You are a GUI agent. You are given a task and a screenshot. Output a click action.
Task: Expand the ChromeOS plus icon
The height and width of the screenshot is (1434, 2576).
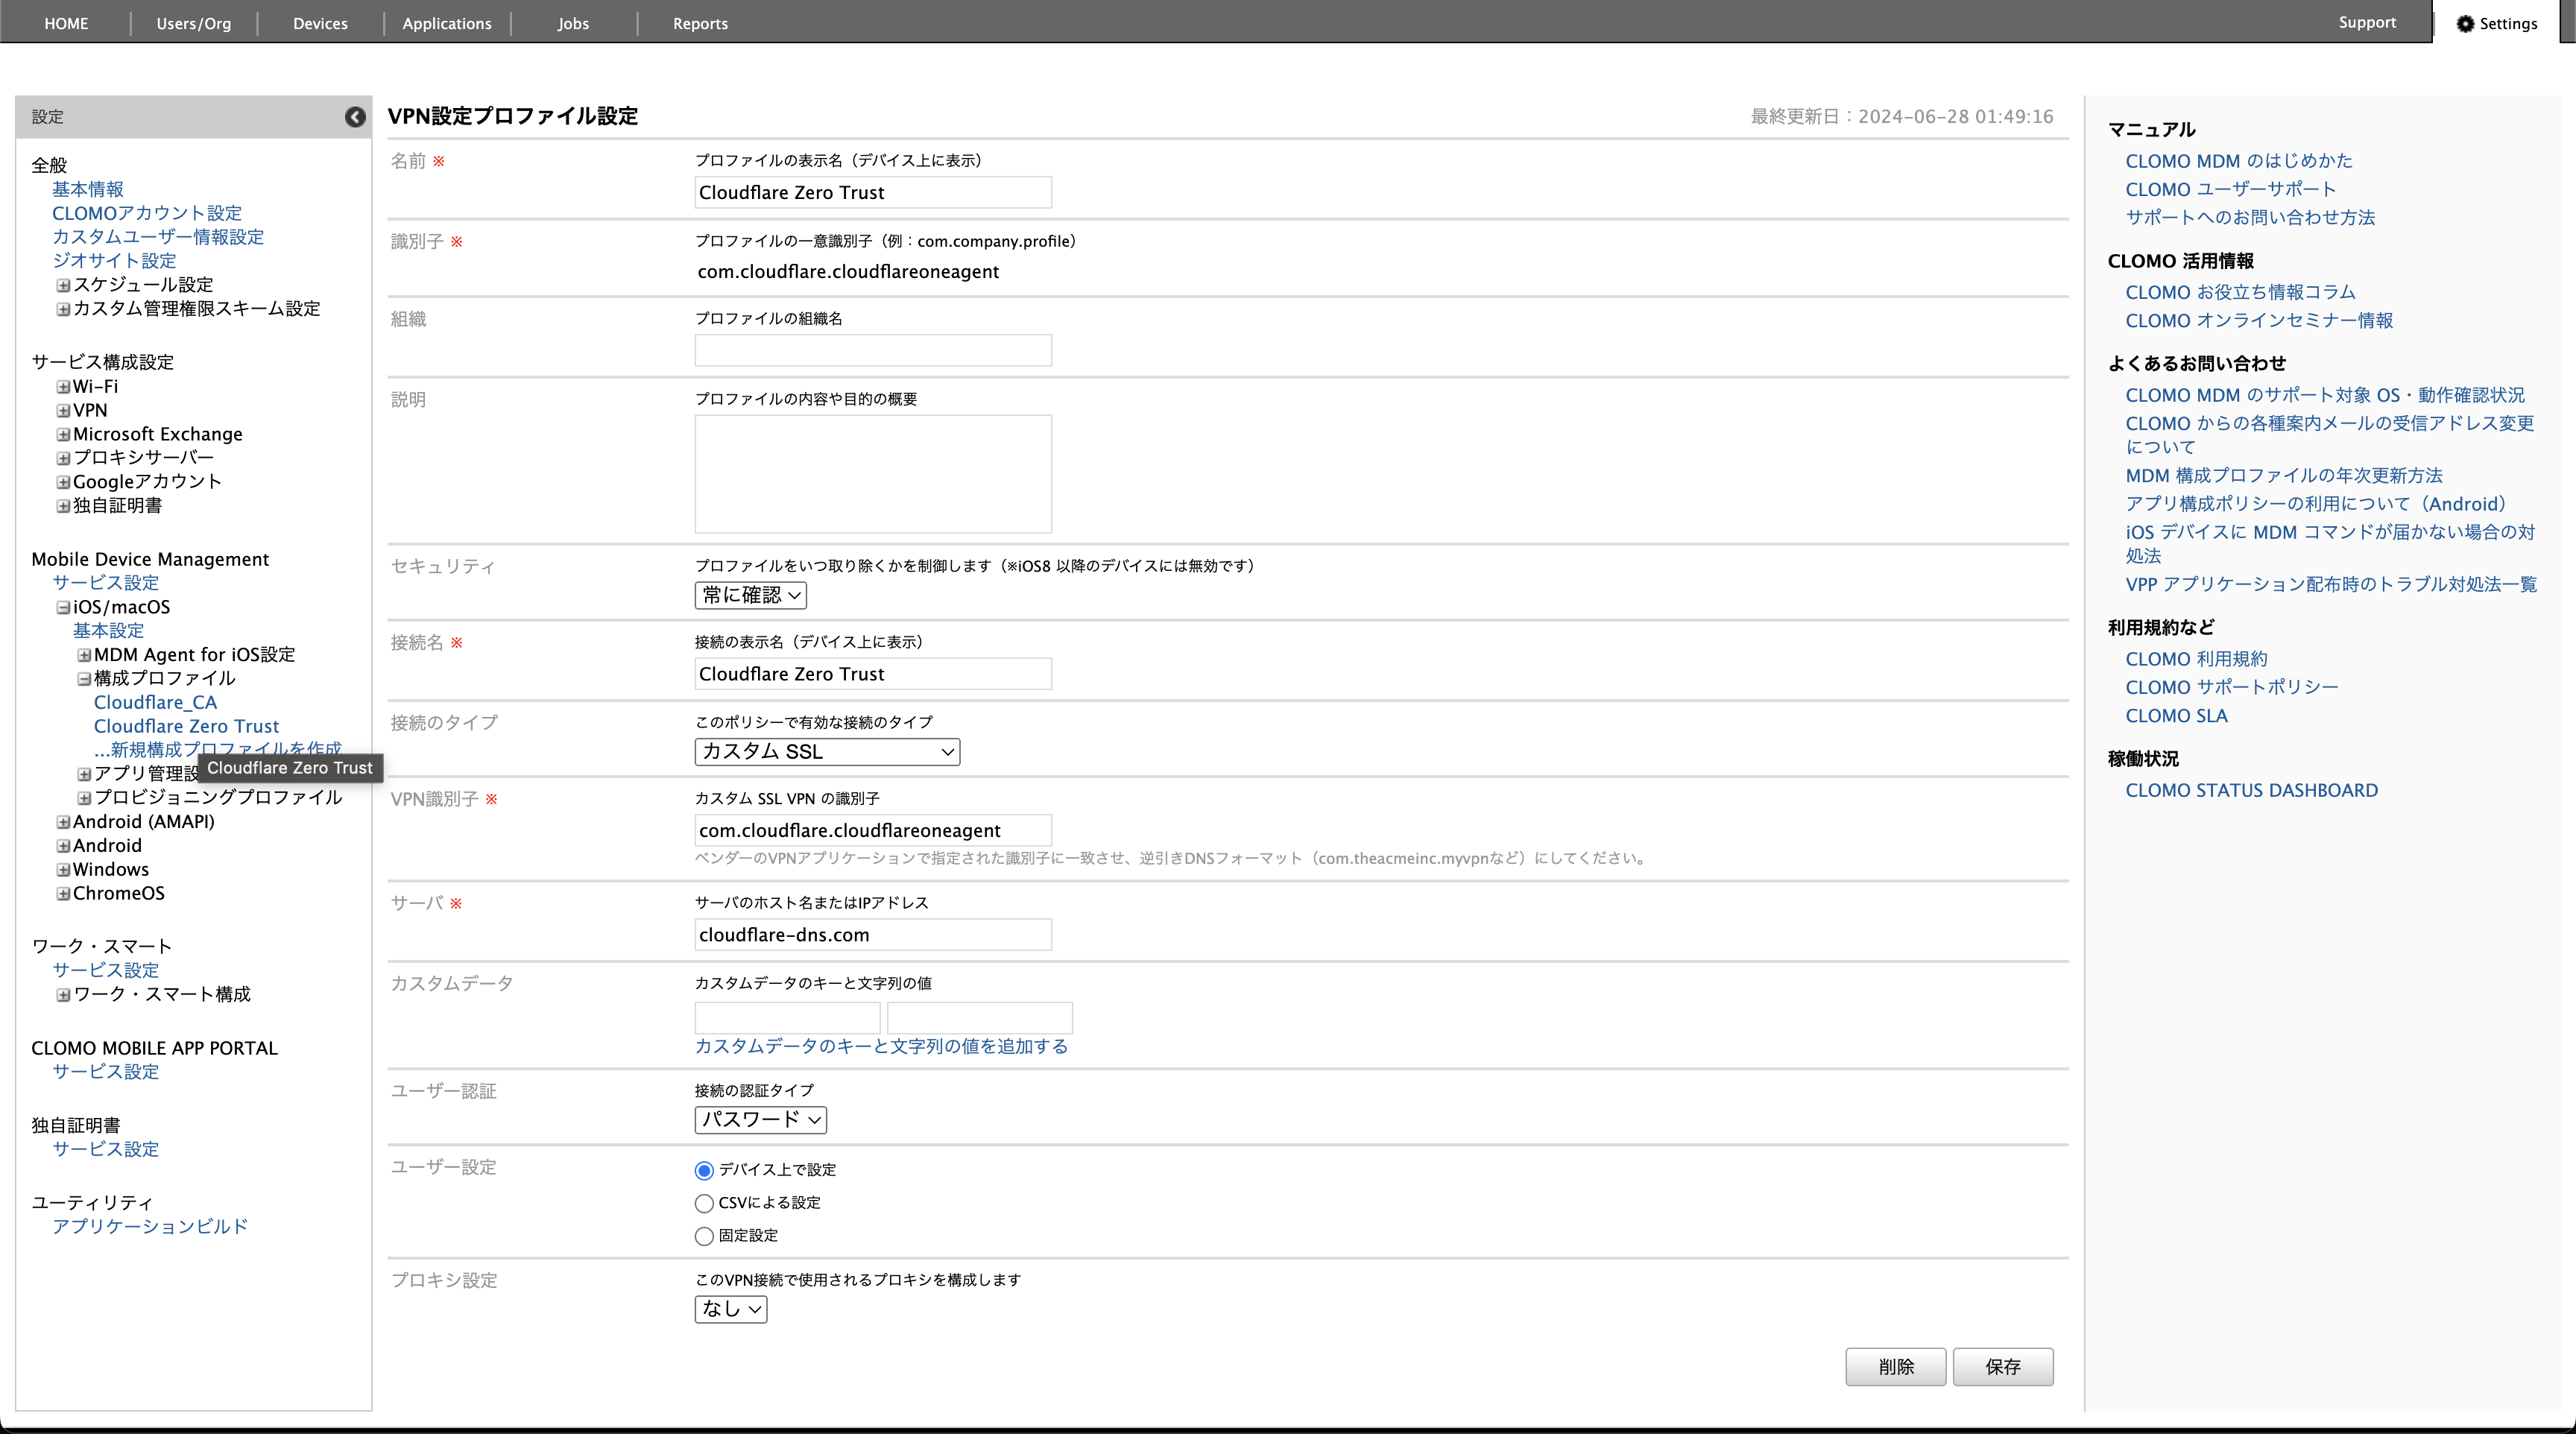coord(63,894)
